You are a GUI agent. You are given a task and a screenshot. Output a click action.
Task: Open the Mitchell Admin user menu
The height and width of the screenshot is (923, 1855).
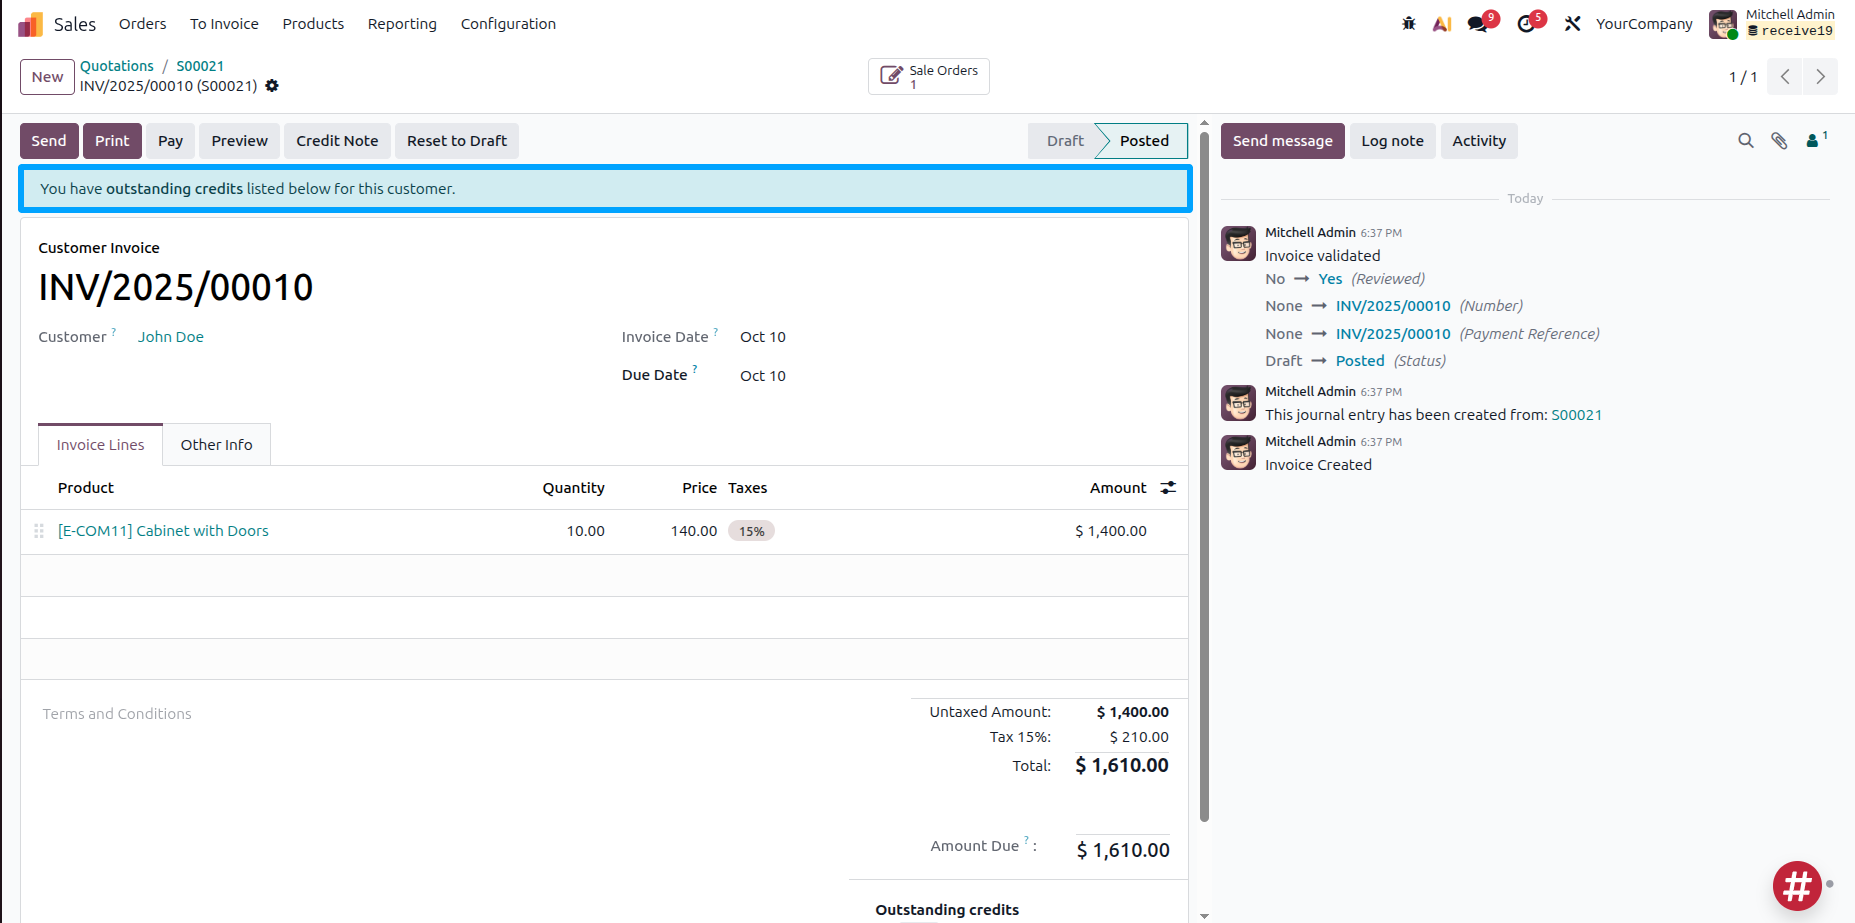pyautogui.click(x=1772, y=24)
